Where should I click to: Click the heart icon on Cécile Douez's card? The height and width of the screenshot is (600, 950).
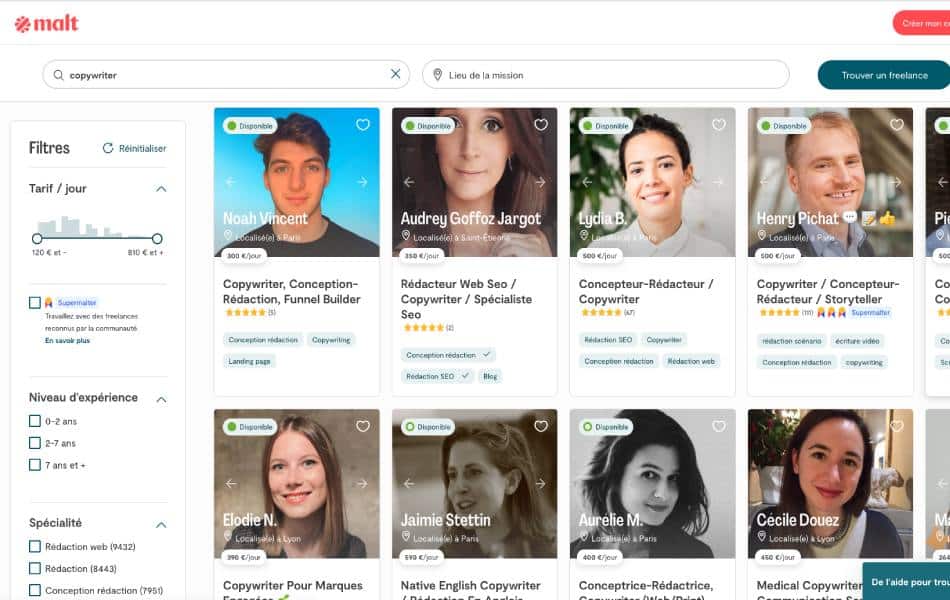(896, 424)
